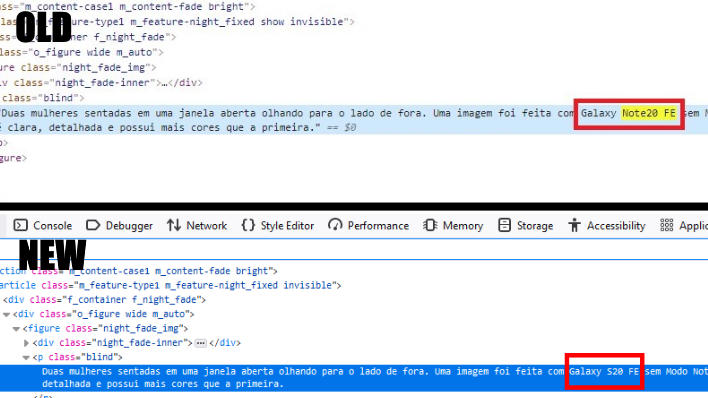Collapse the p class blind node
Screen dimensions: 708x398
click(26, 358)
